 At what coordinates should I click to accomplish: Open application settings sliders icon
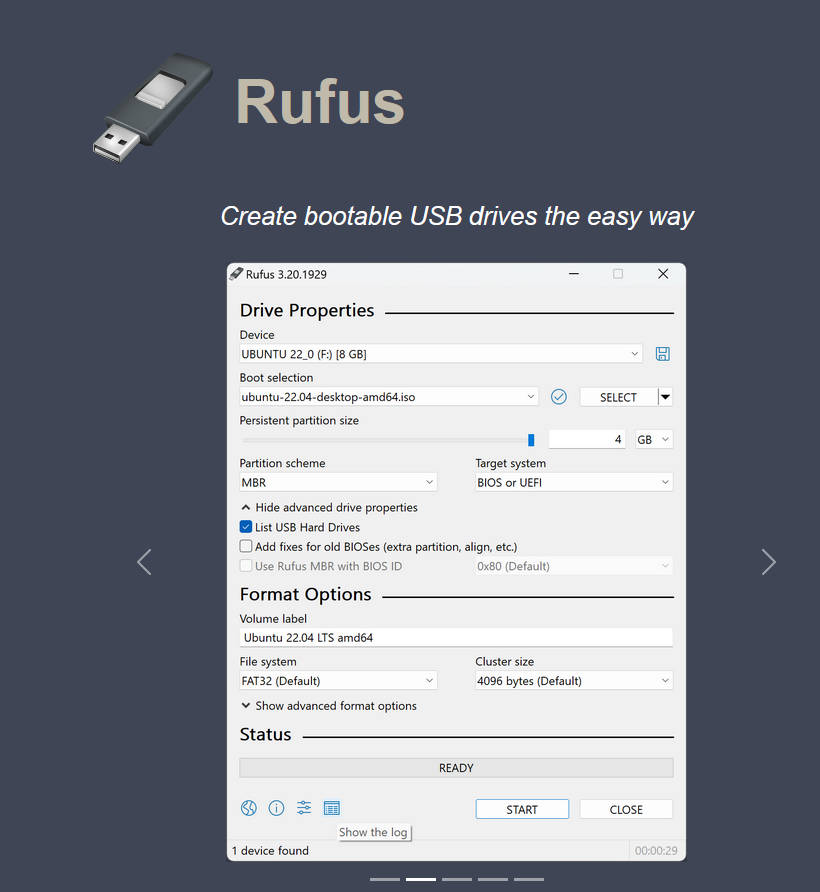304,808
